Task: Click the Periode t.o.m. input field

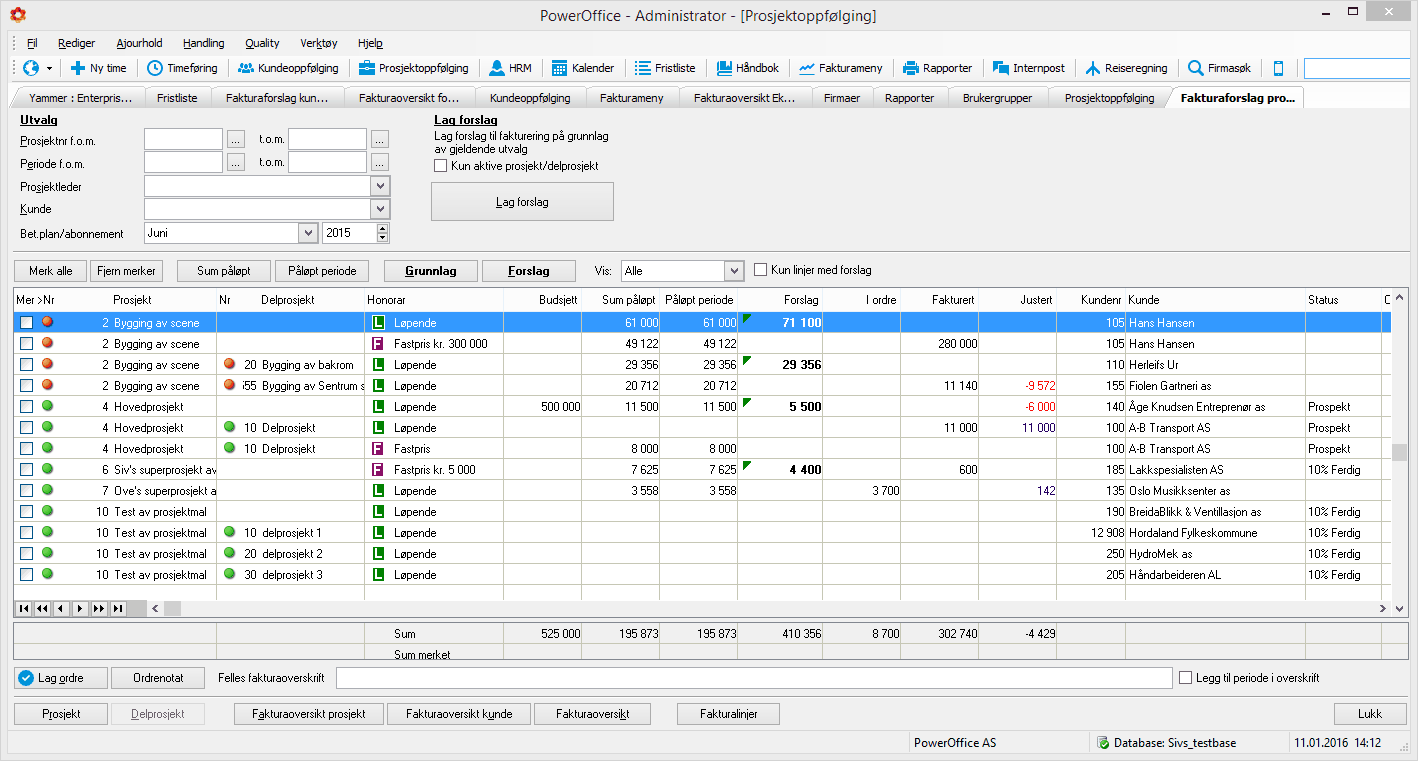Action: click(327, 162)
